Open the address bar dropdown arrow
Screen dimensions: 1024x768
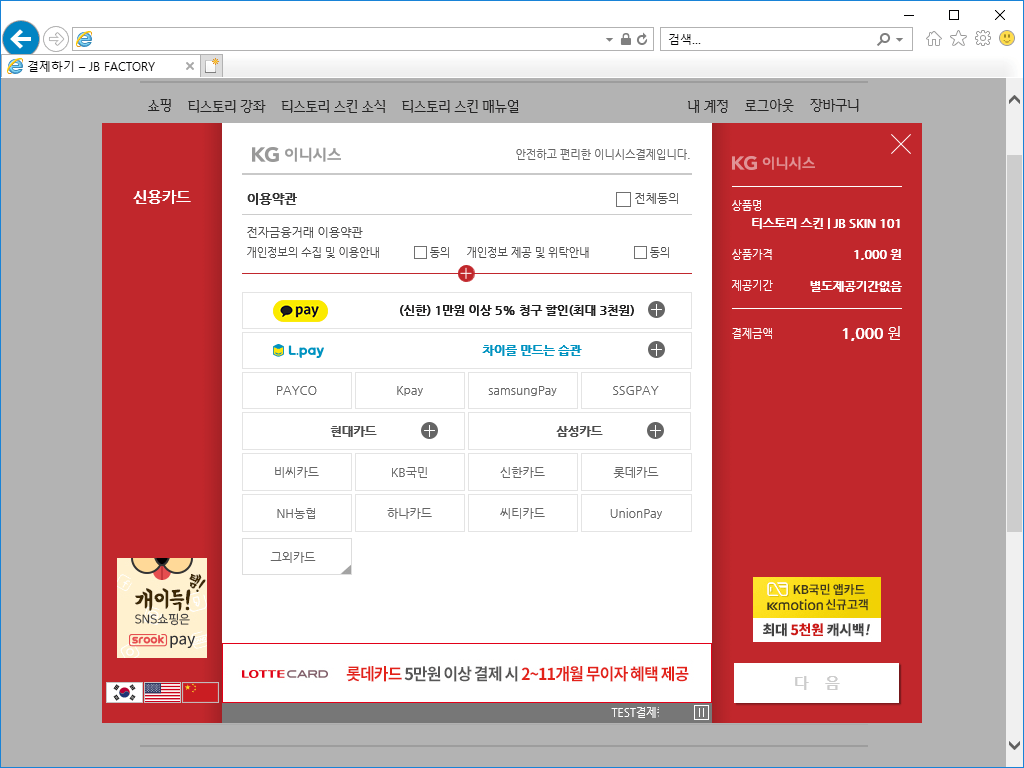click(x=609, y=40)
